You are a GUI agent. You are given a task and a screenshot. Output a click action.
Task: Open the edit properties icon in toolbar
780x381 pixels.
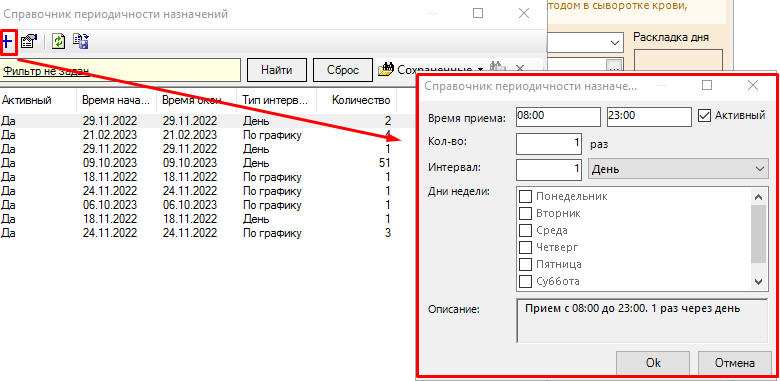point(29,42)
